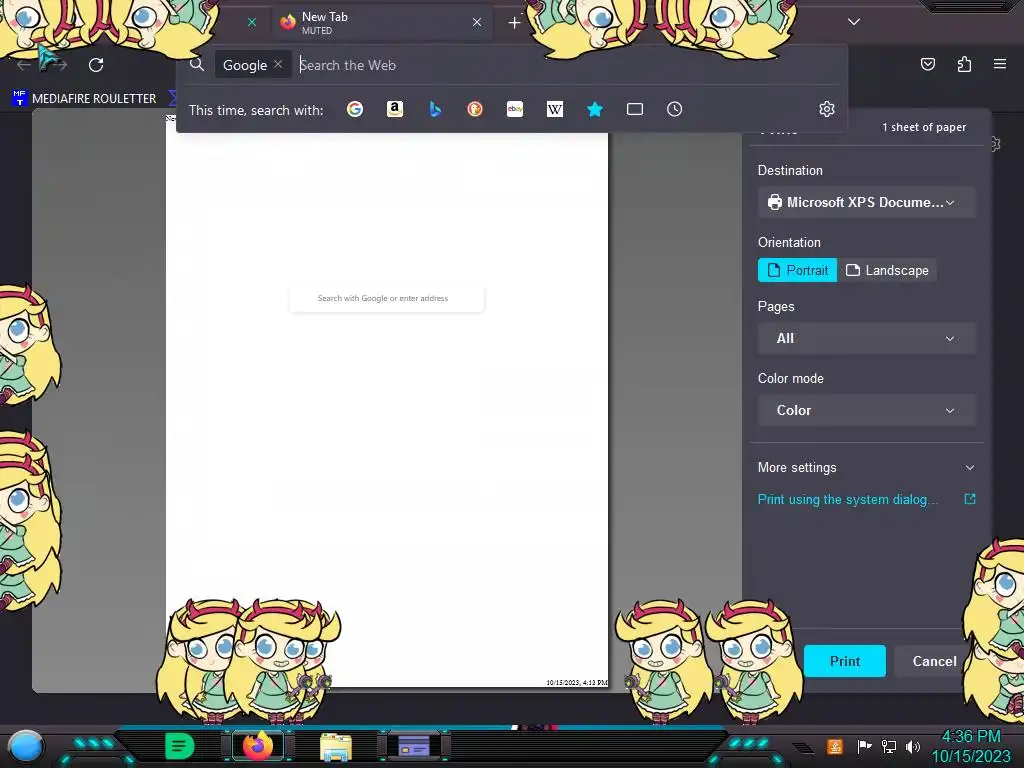Open the Pages All dropdown
The height and width of the screenshot is (768, 1024).
[866, 338]
